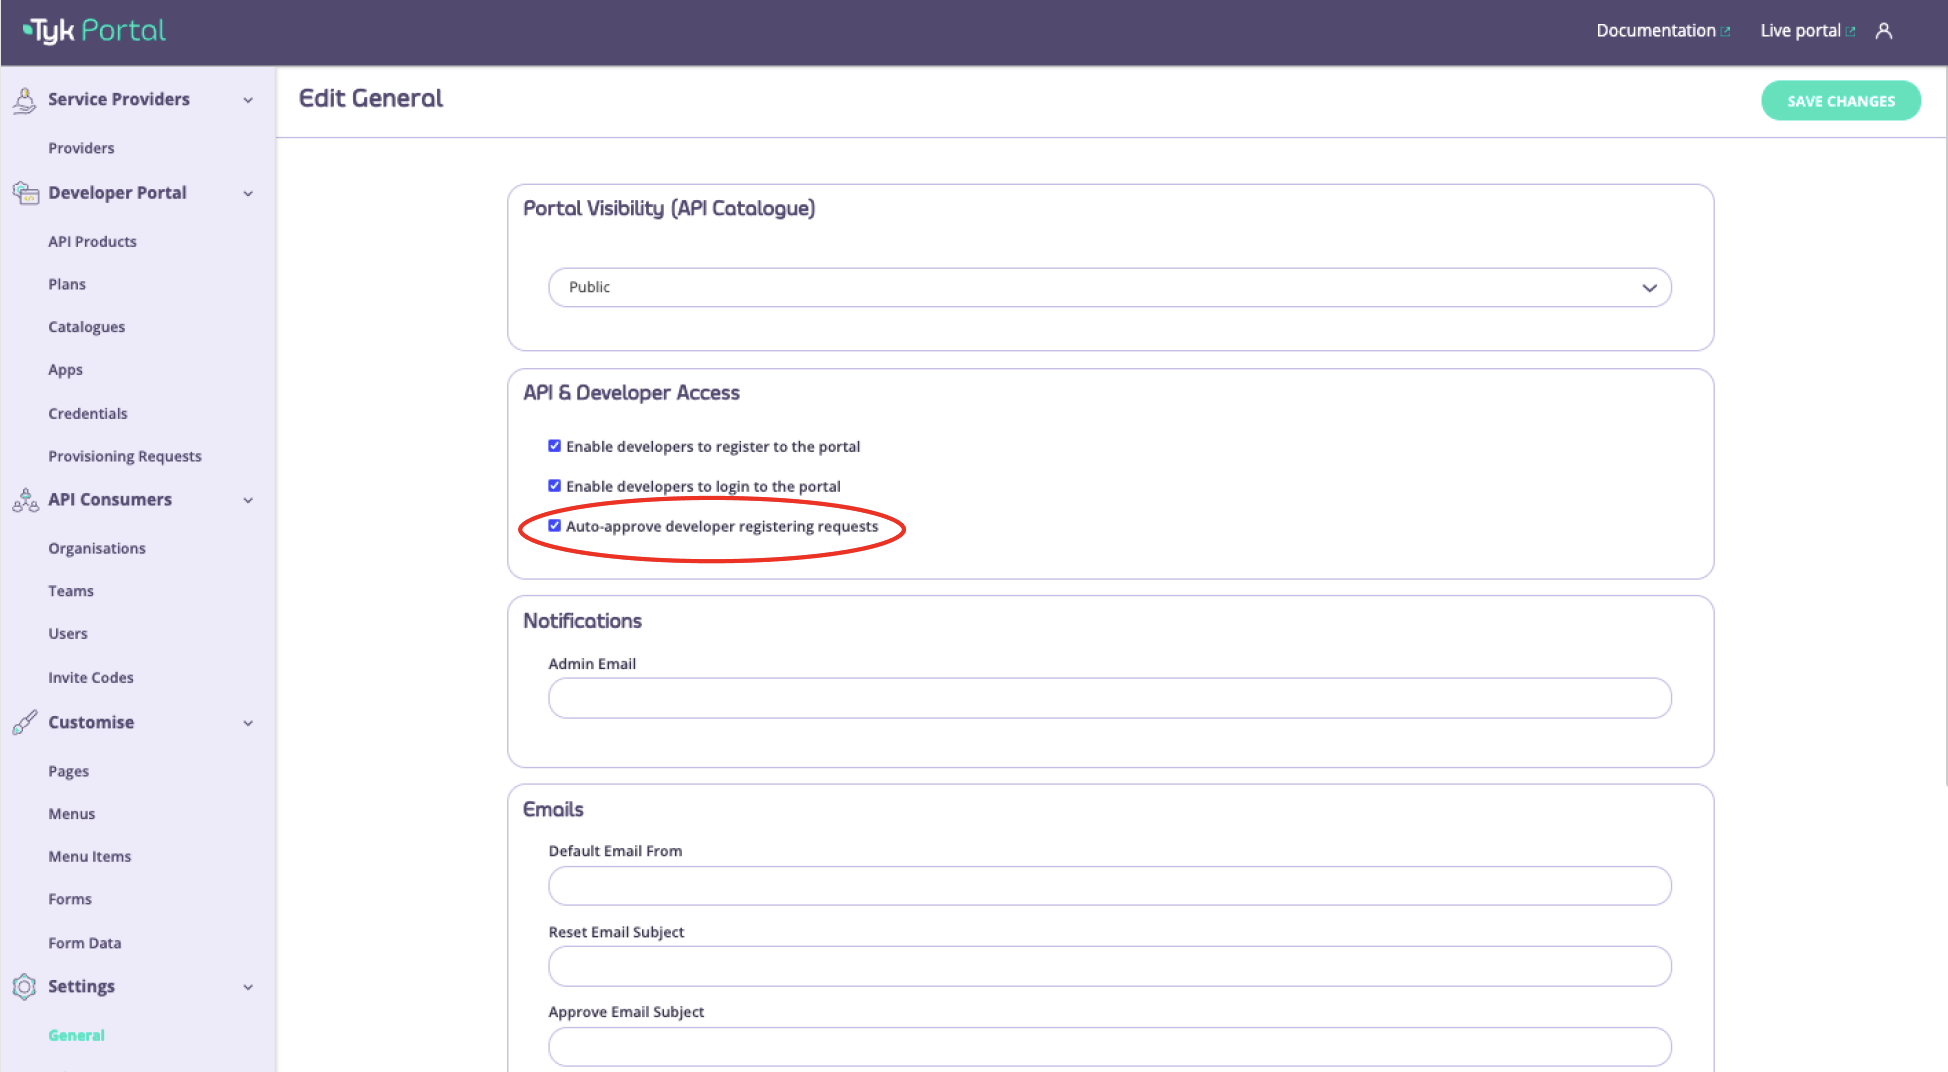Open the Live portal link
This screenshot has height=1072, width=1948.
click(x=1799, y=30)
